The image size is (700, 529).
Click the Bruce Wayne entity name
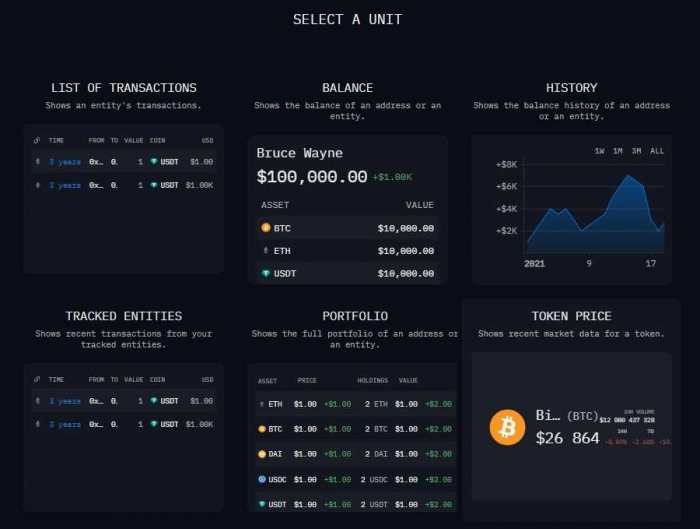(300, 153)
